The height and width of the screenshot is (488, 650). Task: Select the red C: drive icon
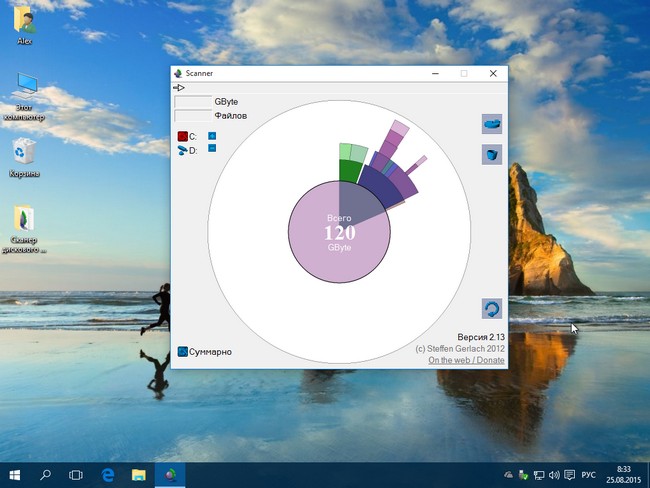pos(183,136)
